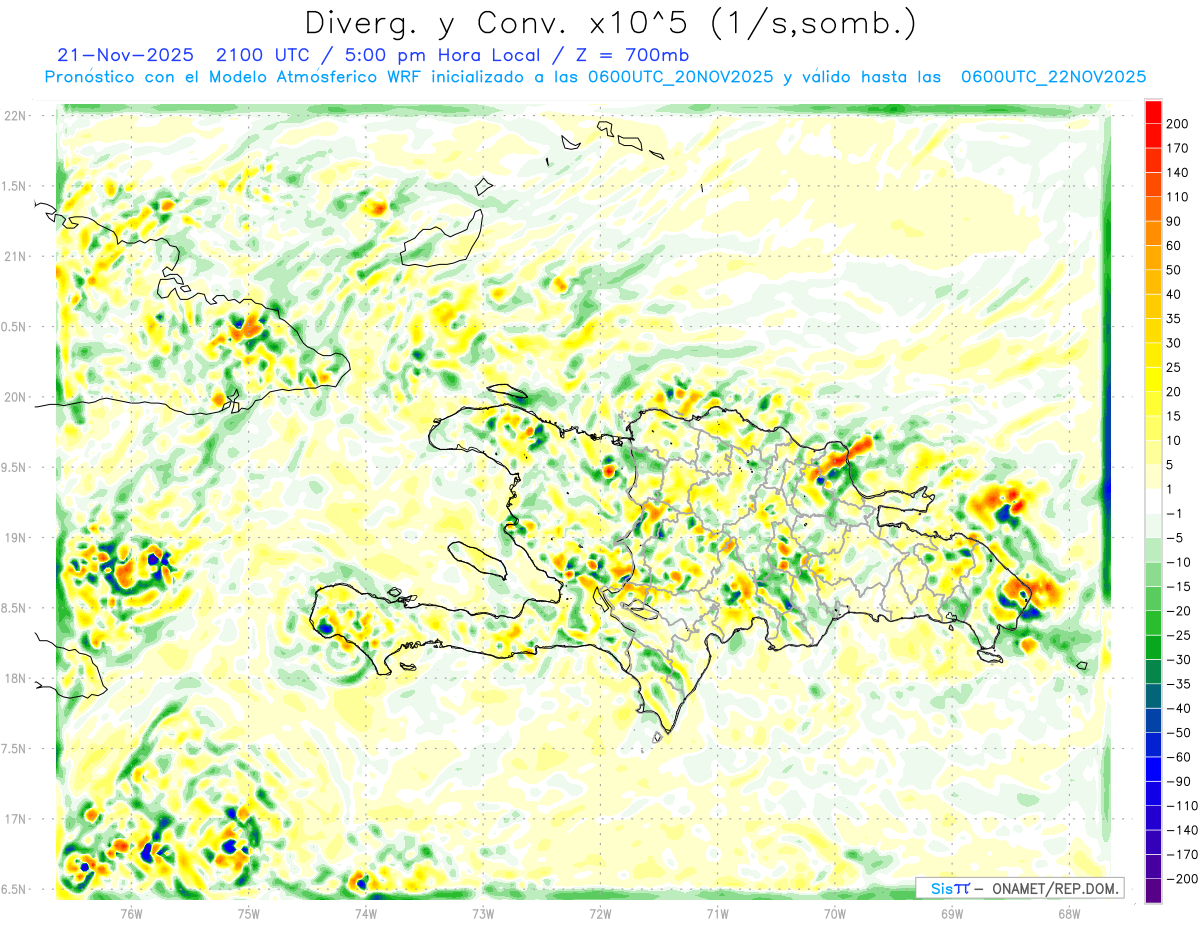Click the colorbar value '20'
Image resolution: width=1200 pixels, height=927 pixels.
(x=1173, y=391)
